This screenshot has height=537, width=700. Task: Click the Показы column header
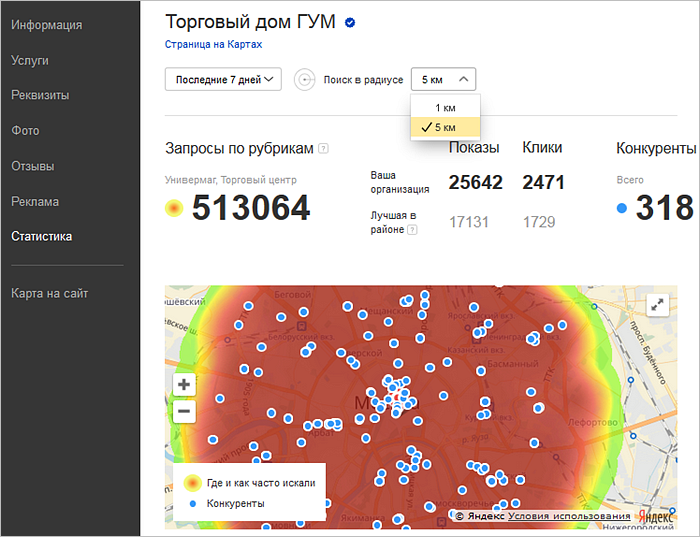coord(474,147)
